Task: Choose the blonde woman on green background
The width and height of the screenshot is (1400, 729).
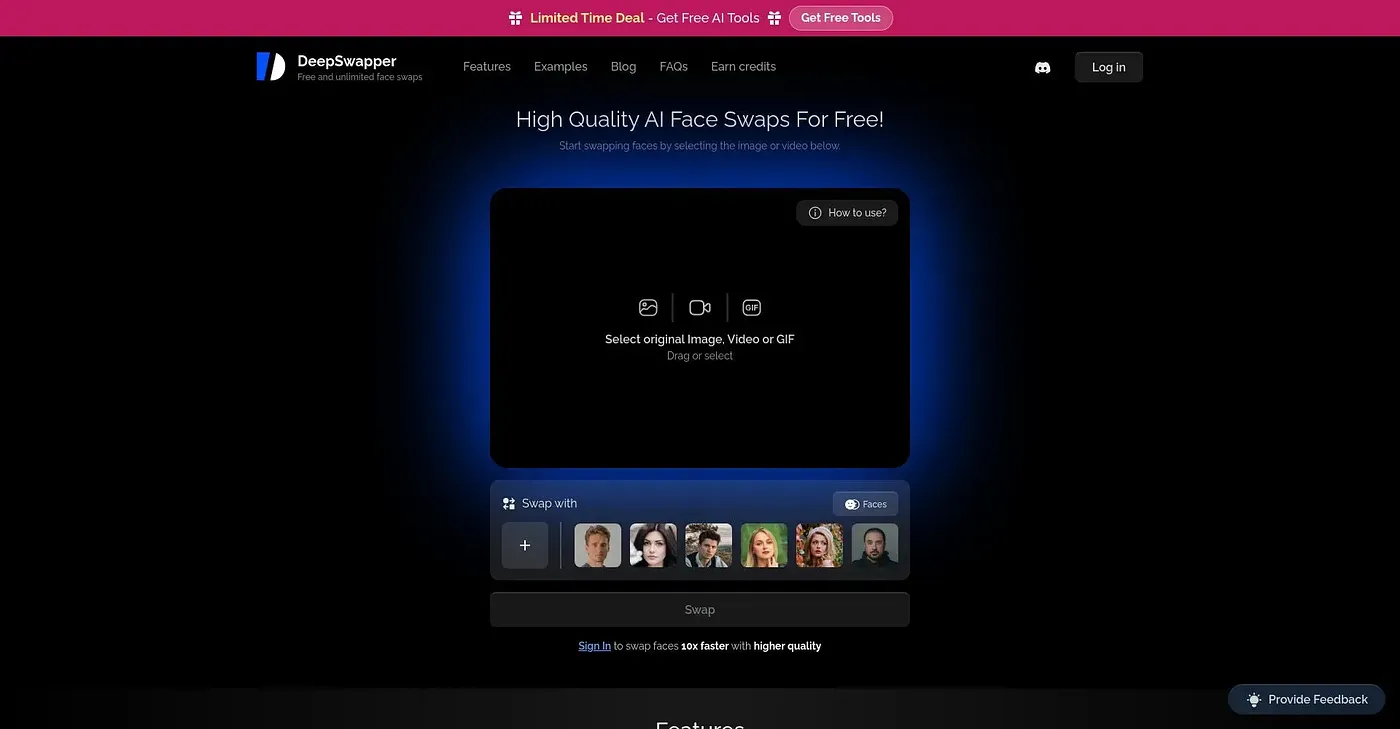Action: pyautogui.click(x=764, y=546)
